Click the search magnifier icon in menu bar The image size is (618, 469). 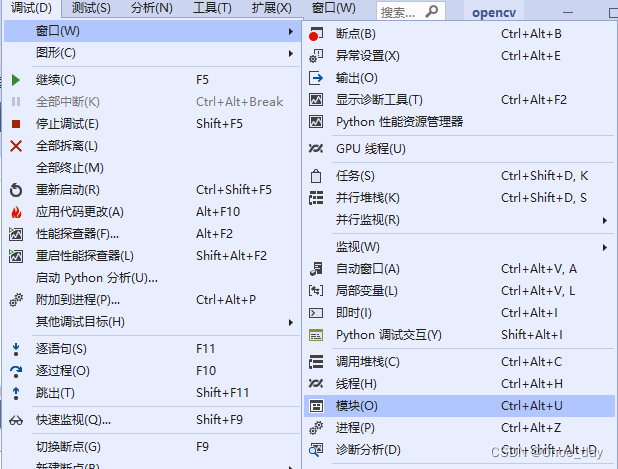[x=431, y=12]
